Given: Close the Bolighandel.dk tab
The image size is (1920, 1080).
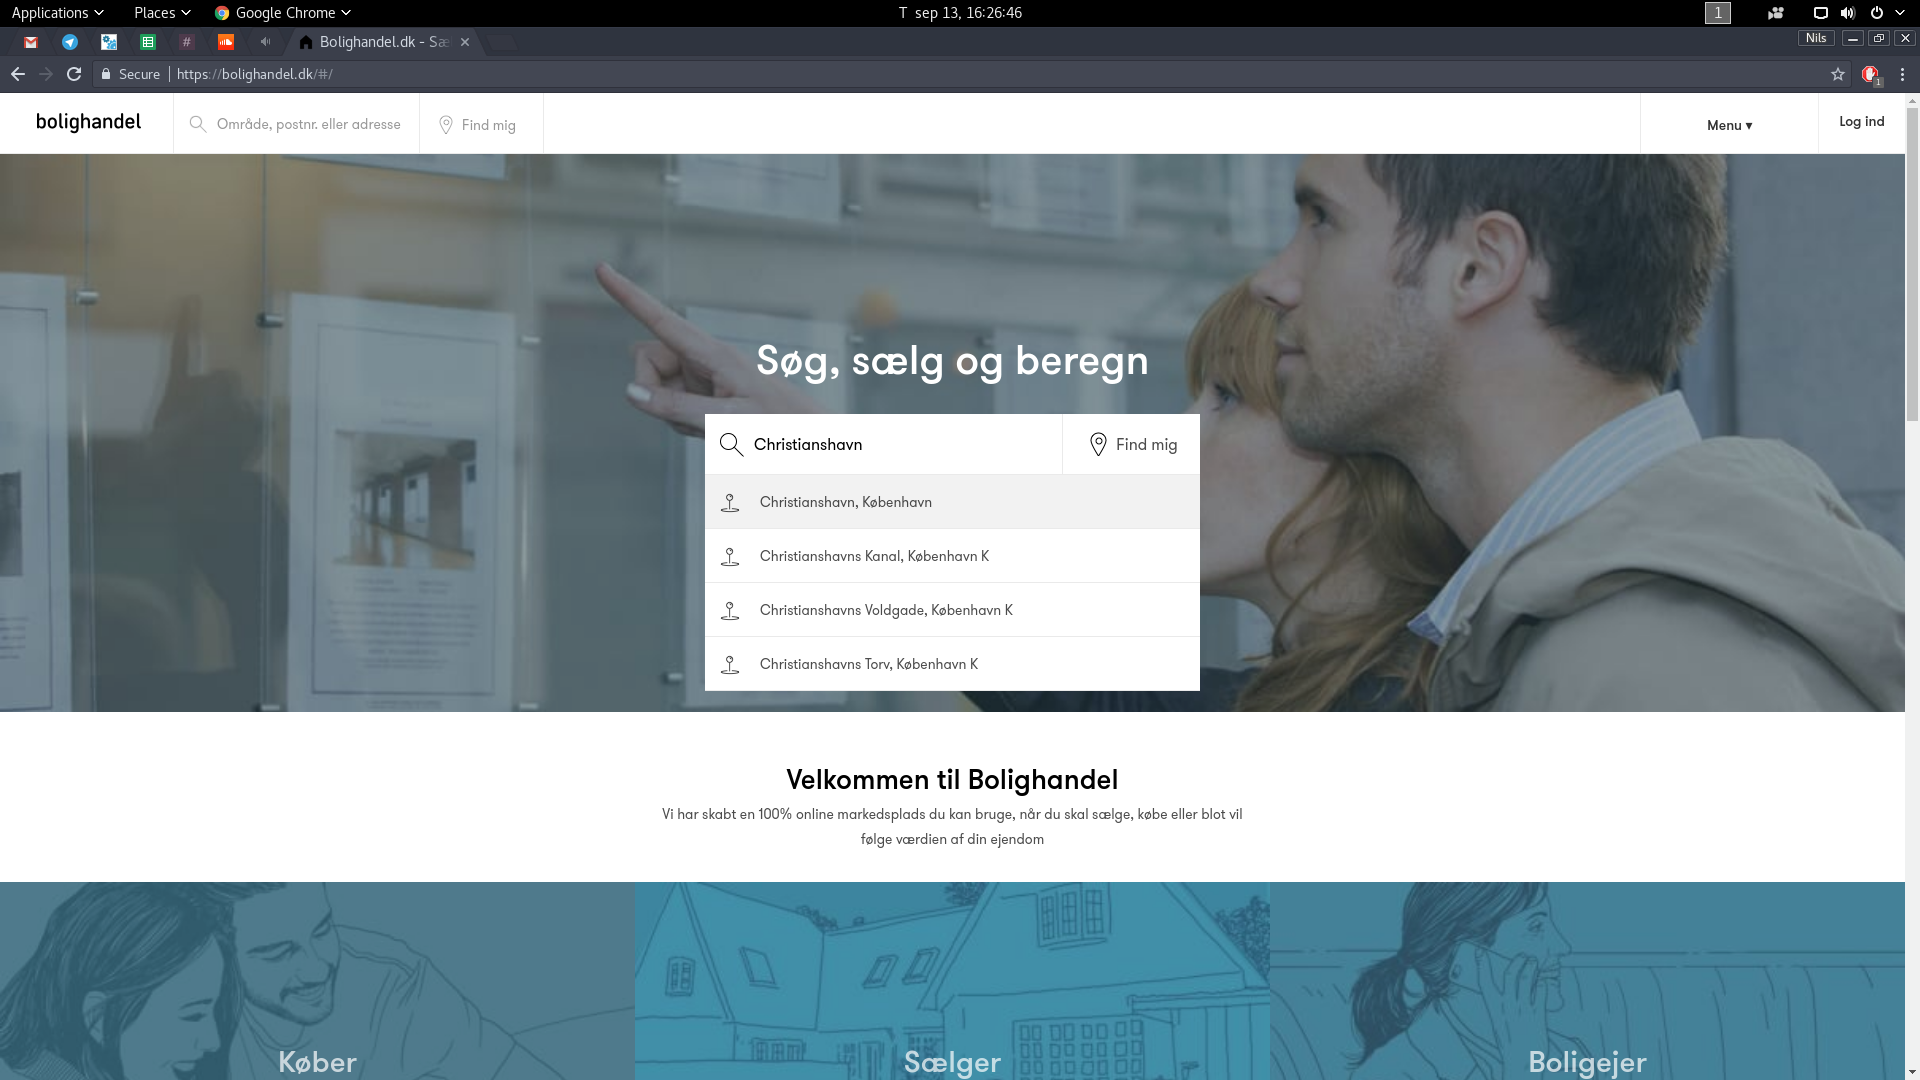Looking at the screenshot, I should point(465,42).
